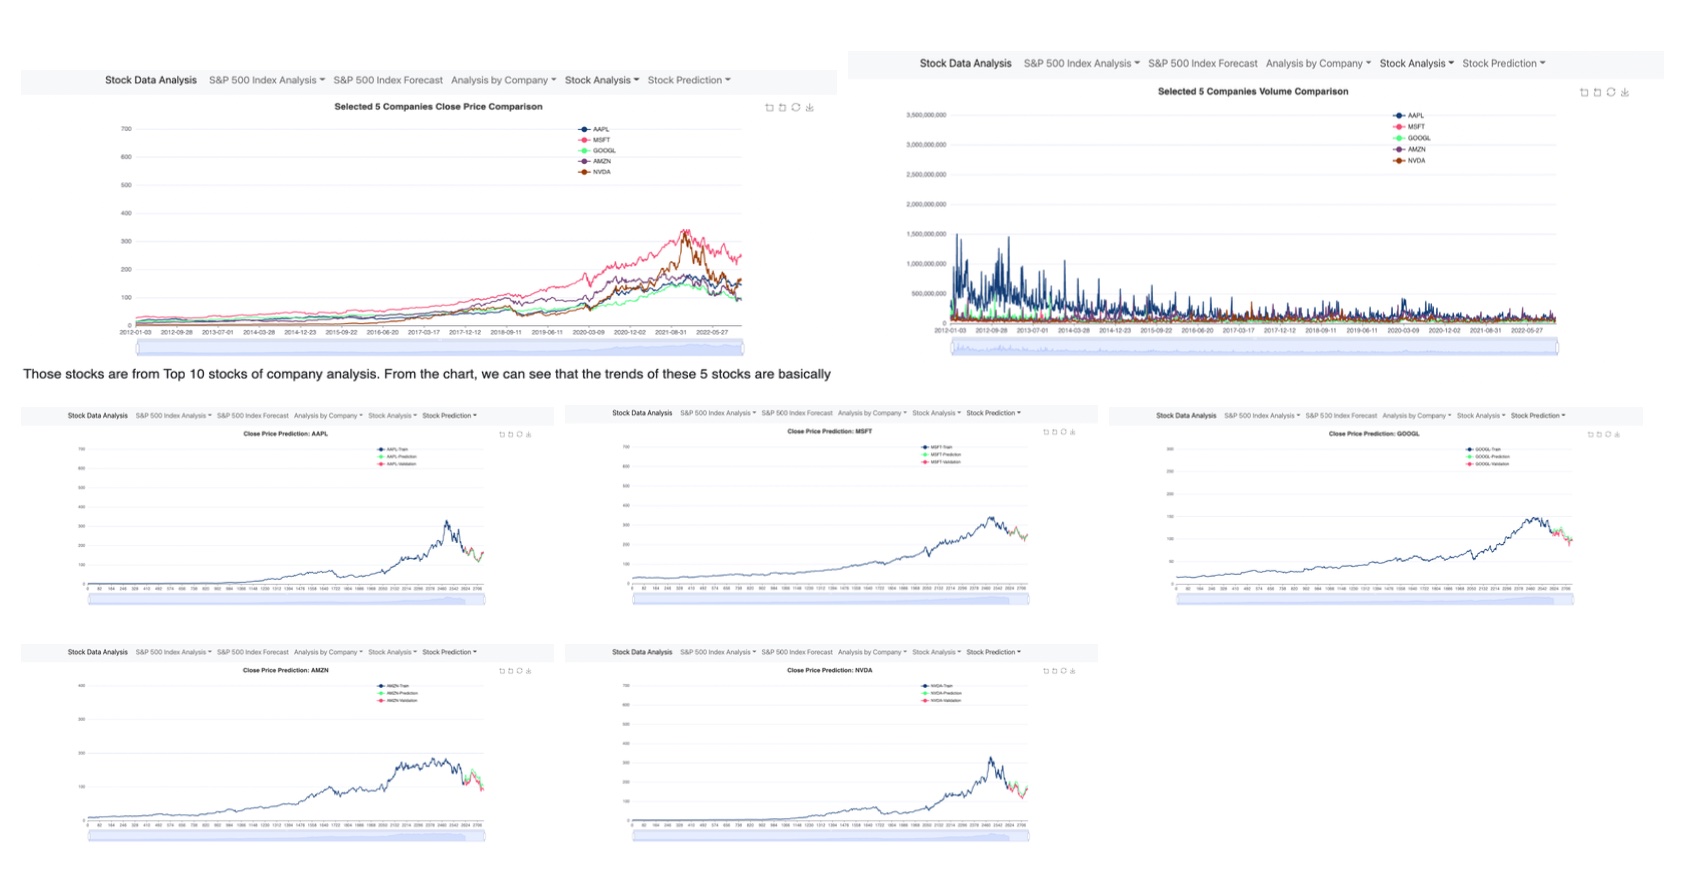Open Stock Analysis dropdown above Close Price chart
The width and height of the screenshot is (1706, 894).
(601, 80)
